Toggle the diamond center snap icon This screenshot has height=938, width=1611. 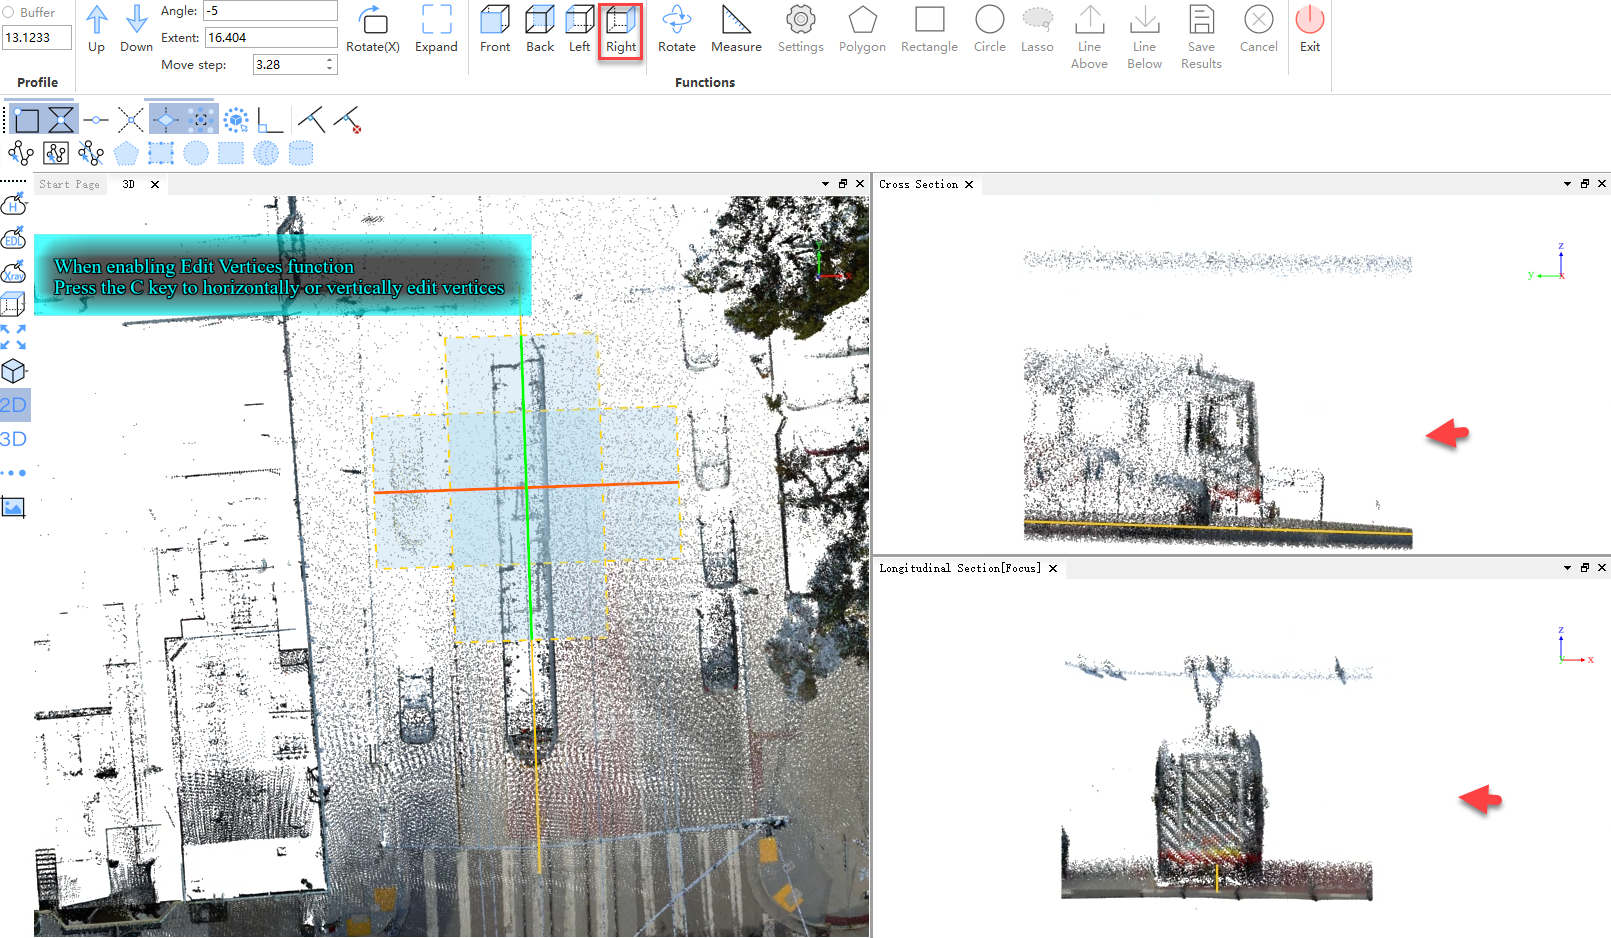pyautogui.click(x=166, y=120)
